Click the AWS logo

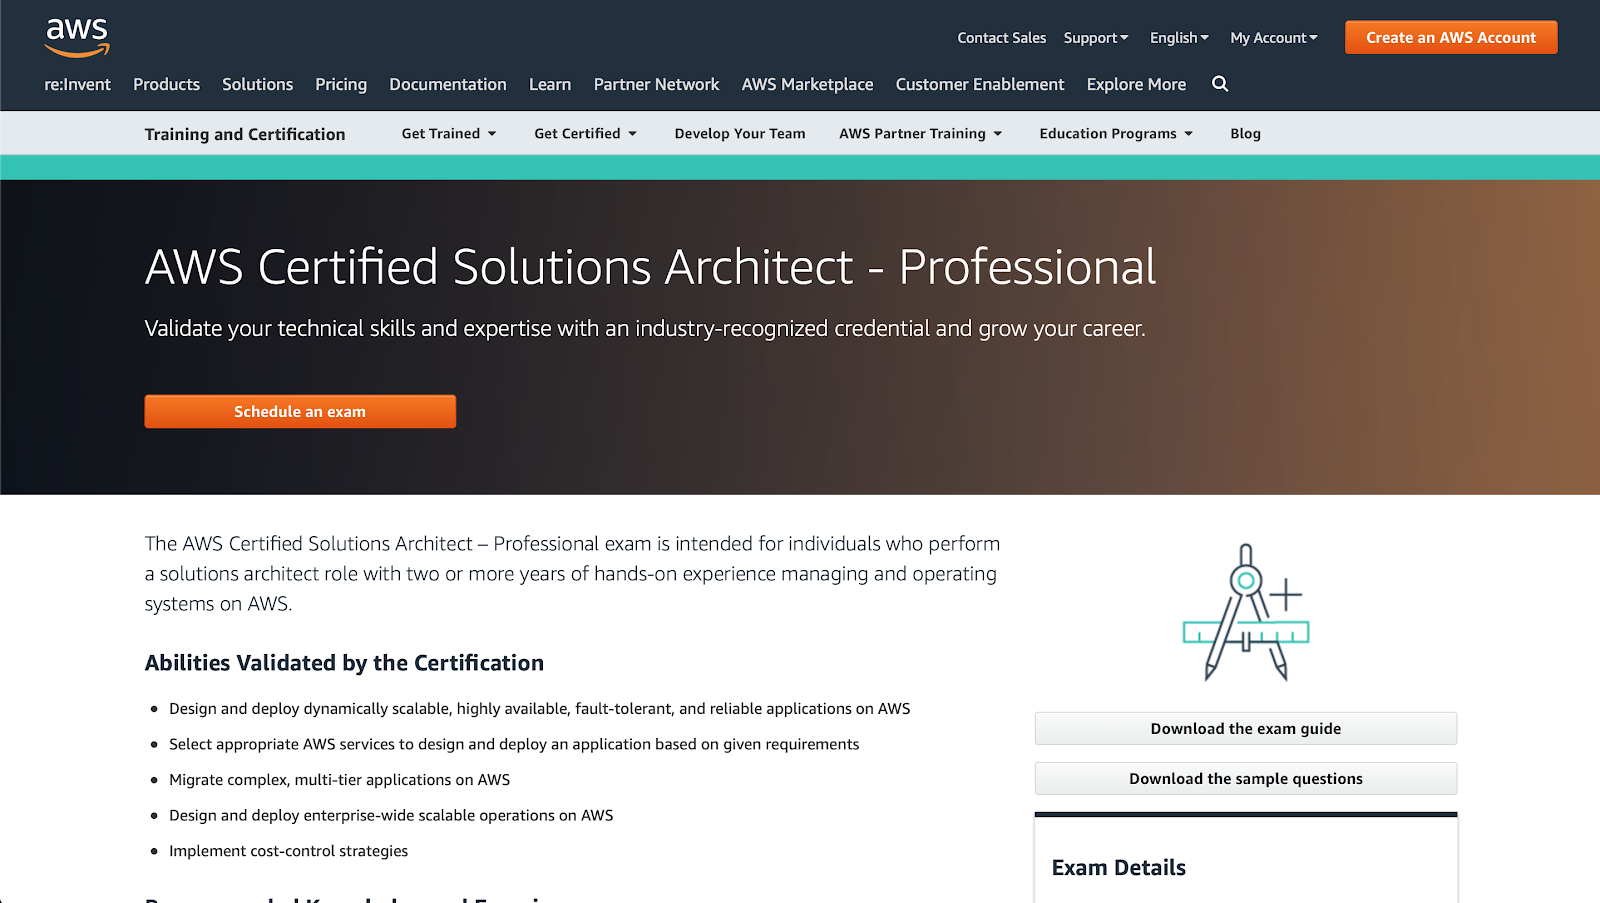click(x=77, y=37)
